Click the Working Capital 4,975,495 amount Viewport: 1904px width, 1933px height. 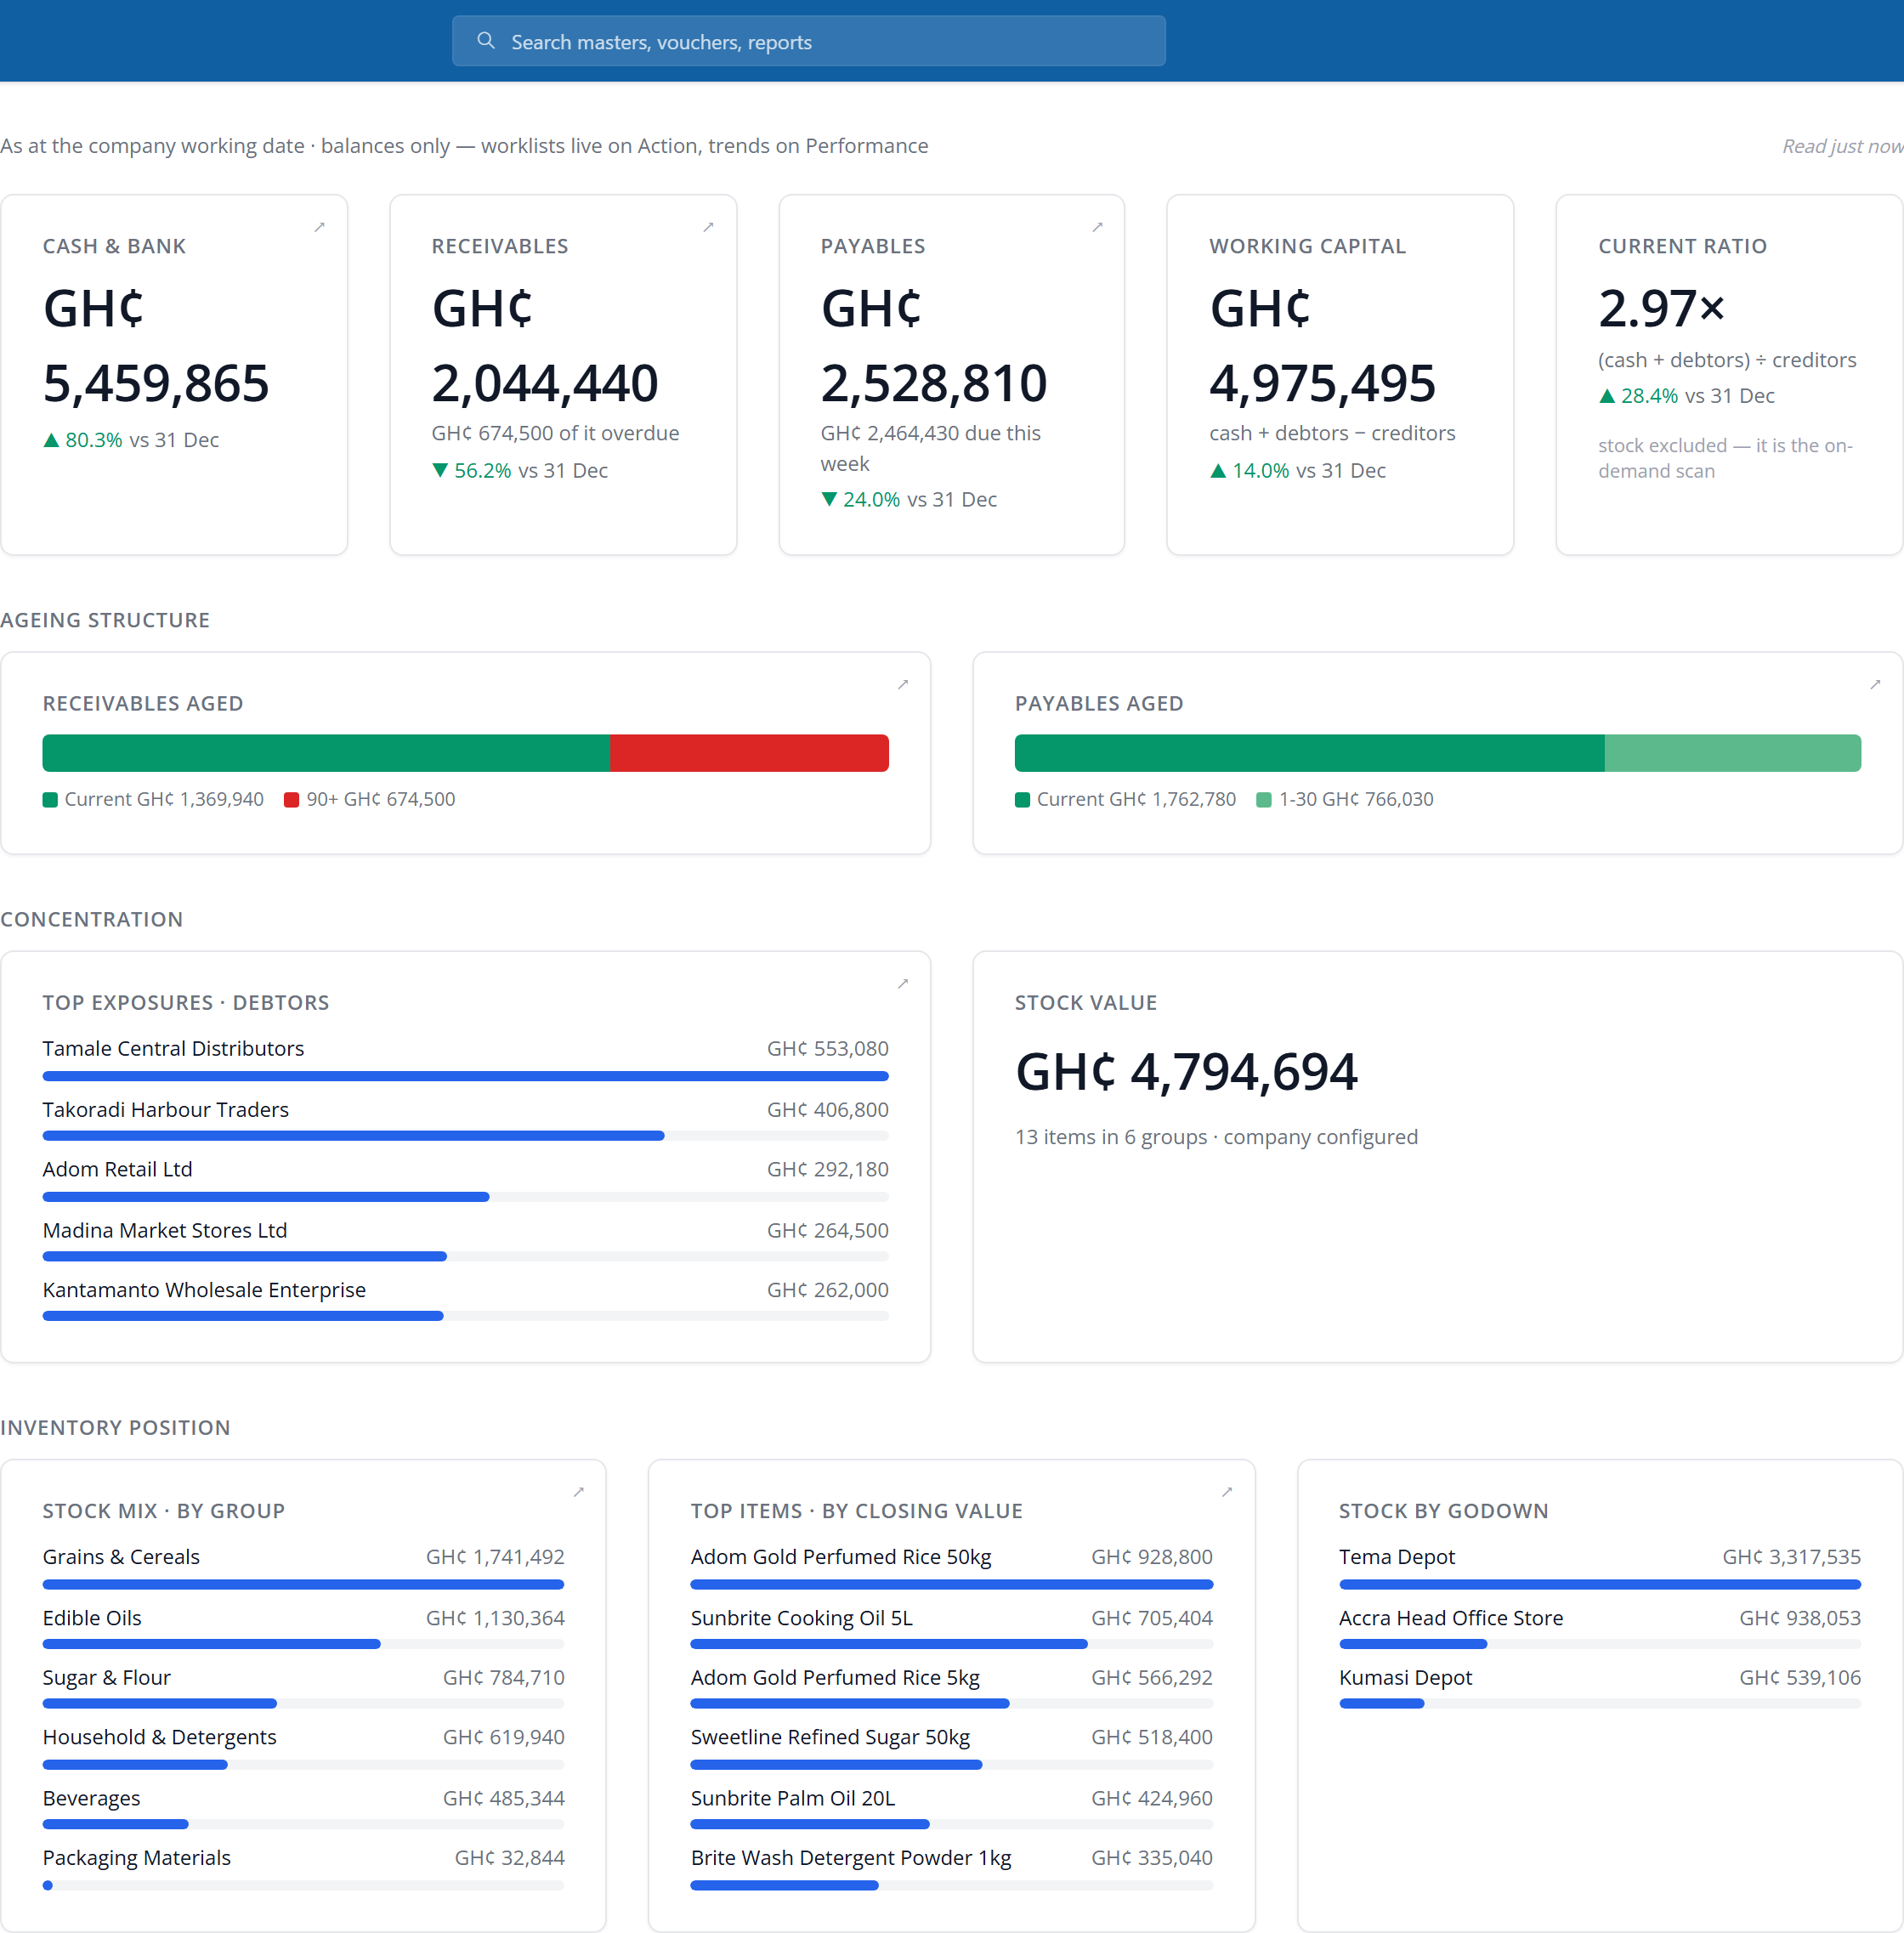[1322, 383]
